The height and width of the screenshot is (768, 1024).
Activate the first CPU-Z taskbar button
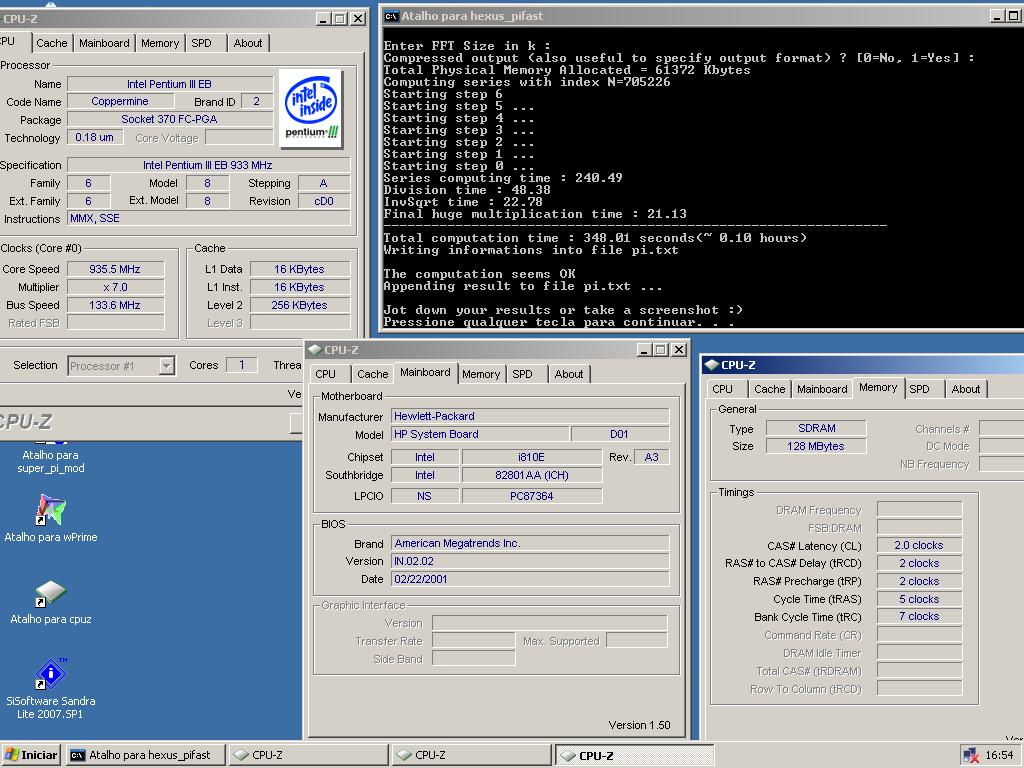click(x=310, y=755)
